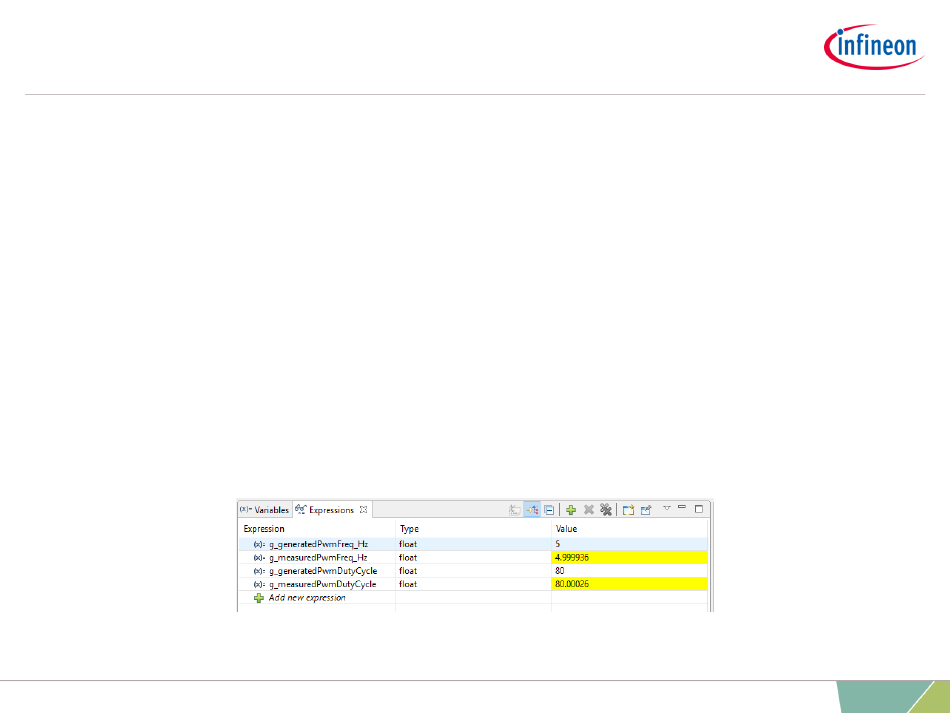Image resolution: width=950 pixels, height=713 pixels.
Task: Click the Remove All Expressions double-X icon
Action: click(606, 510)
